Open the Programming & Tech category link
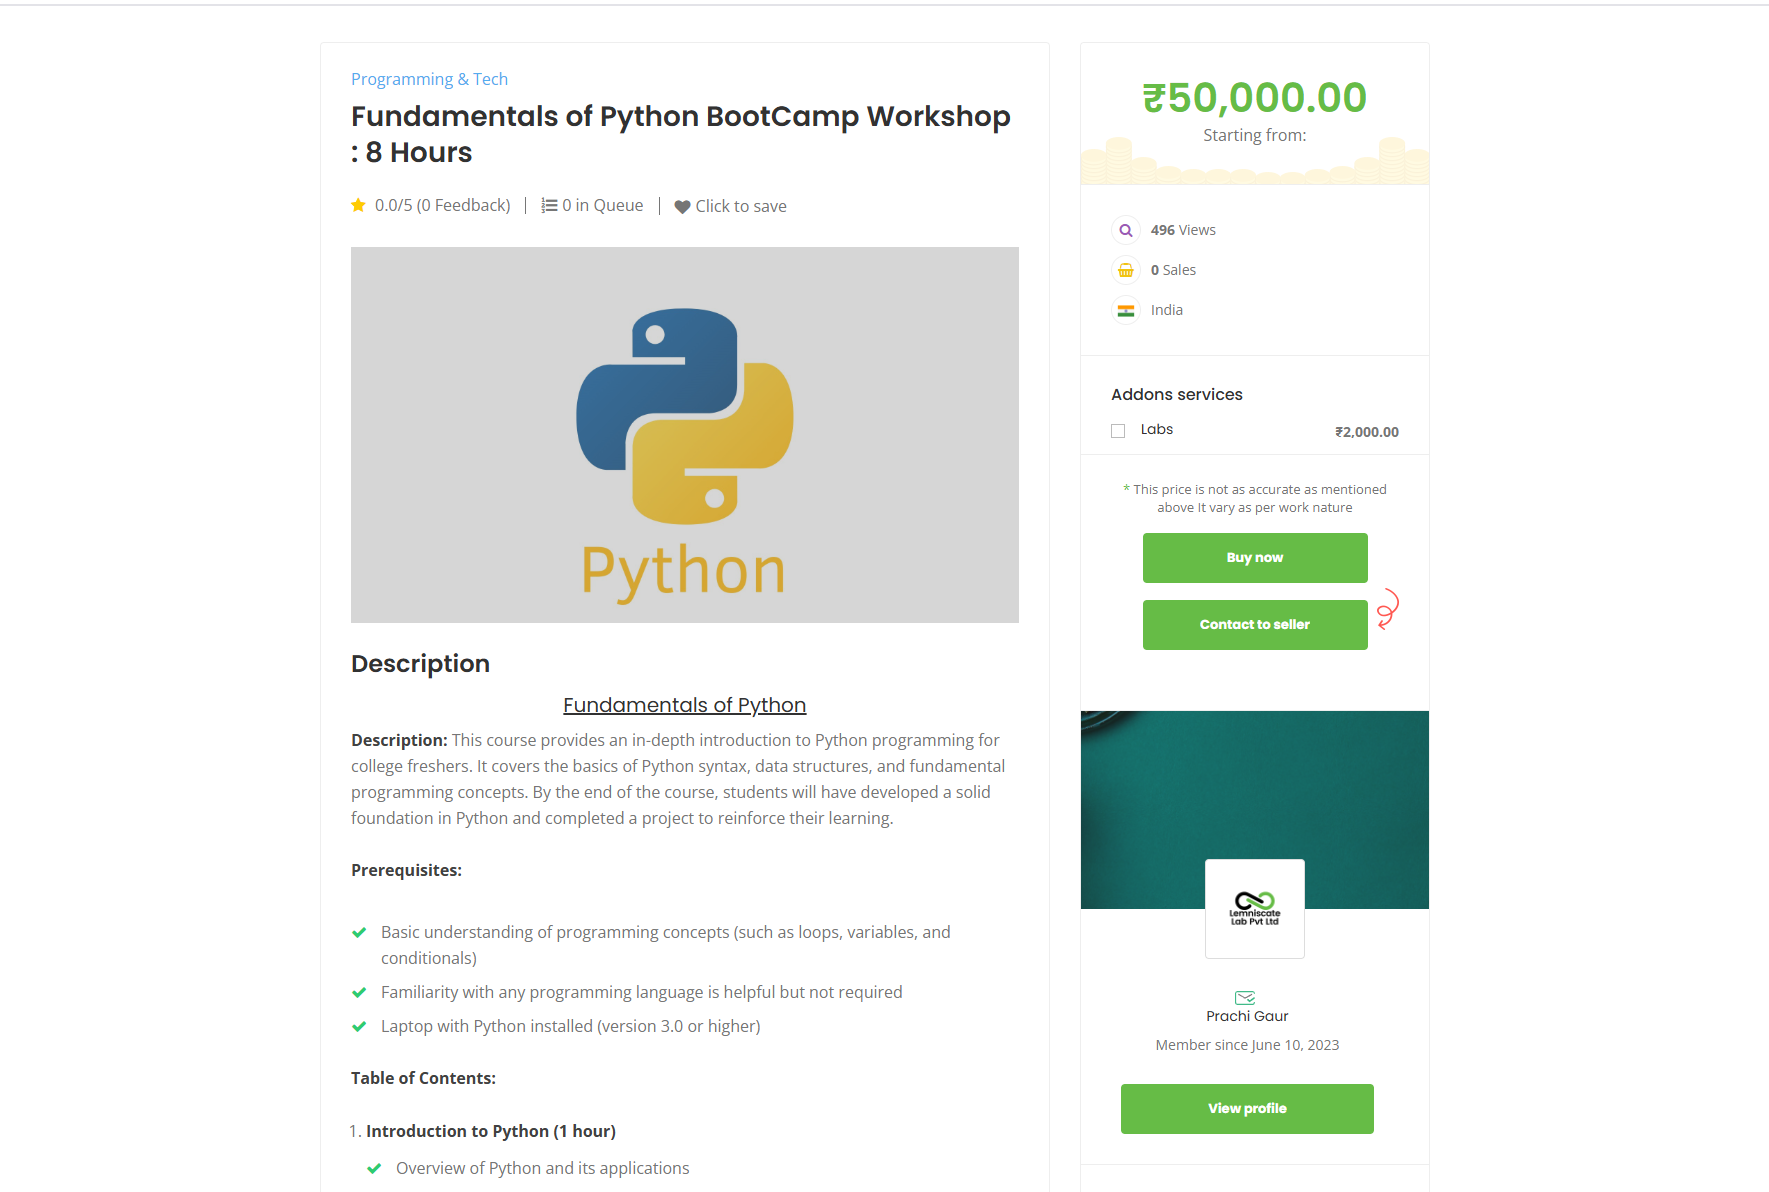This screenshot has width=1769, height=1192. (x=429, y=79)
